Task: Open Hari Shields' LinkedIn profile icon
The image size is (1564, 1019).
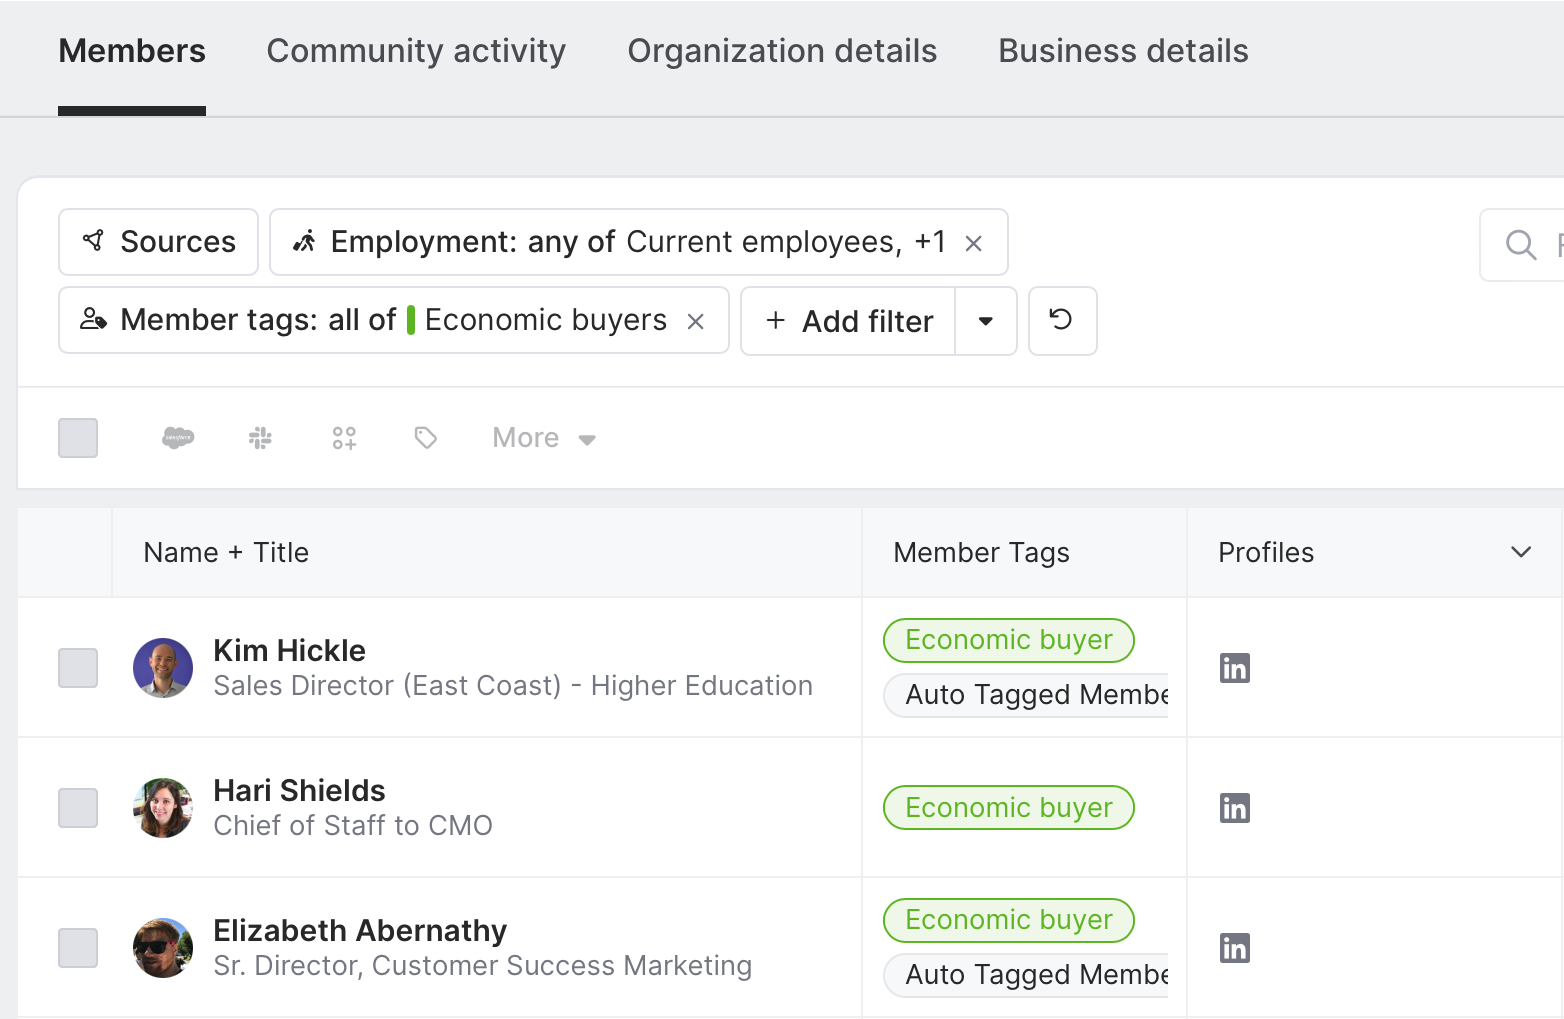Action: pos(1235,808)
